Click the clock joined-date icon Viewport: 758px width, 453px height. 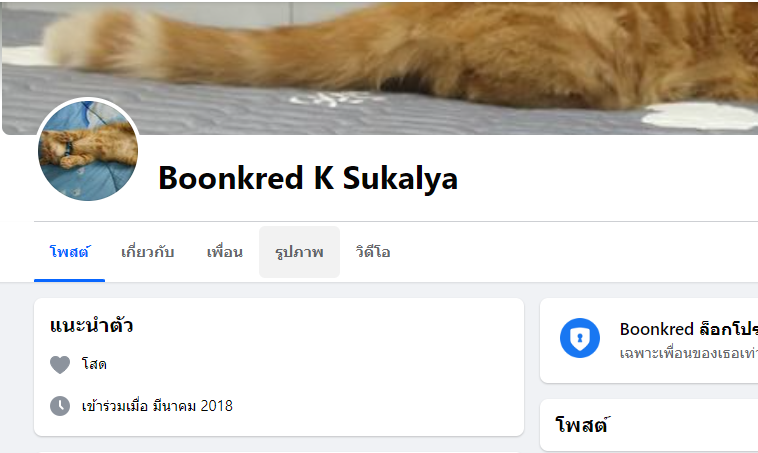click(x=60, y=406)
